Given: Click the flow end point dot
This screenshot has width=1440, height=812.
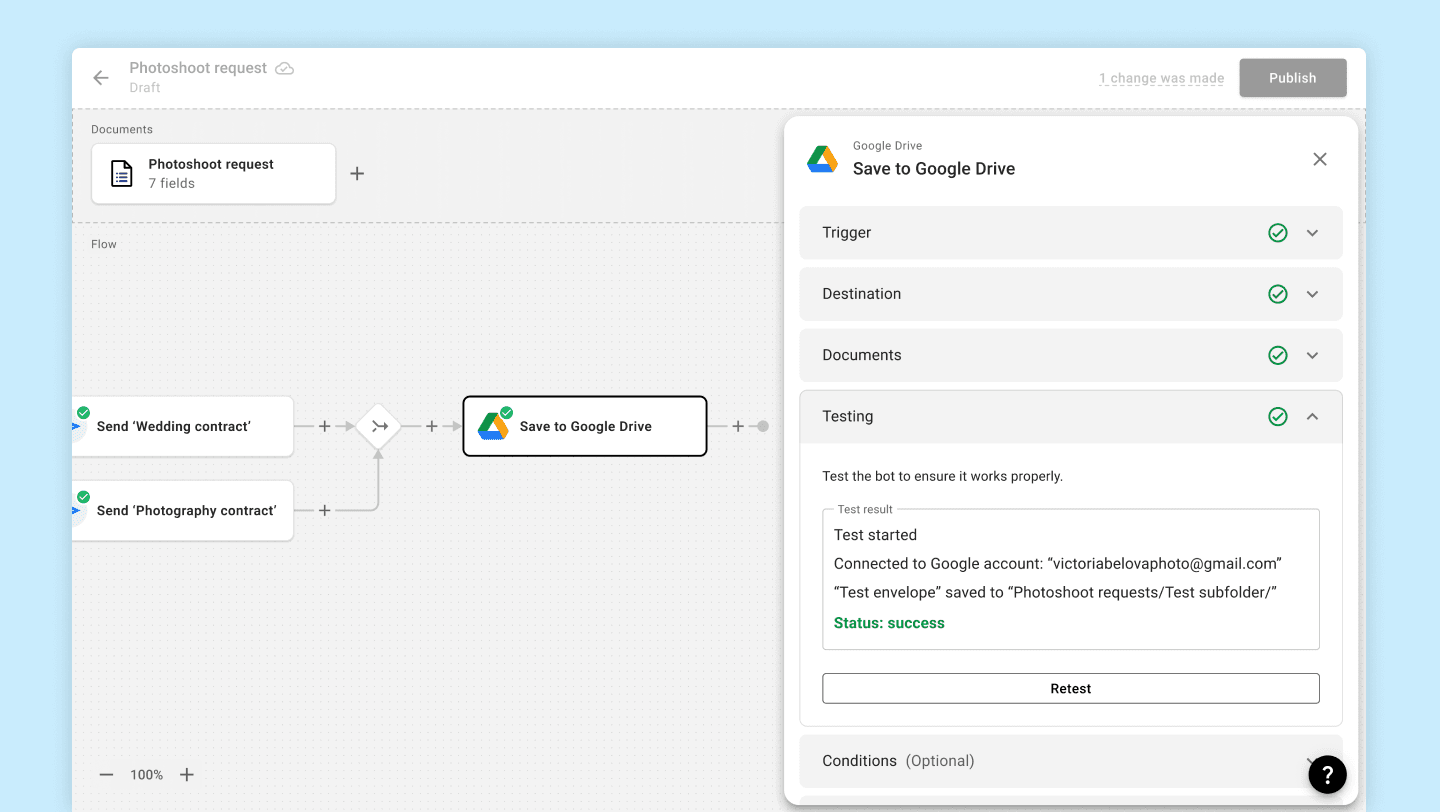Looking at the screenshot, I should coord(763,426).
